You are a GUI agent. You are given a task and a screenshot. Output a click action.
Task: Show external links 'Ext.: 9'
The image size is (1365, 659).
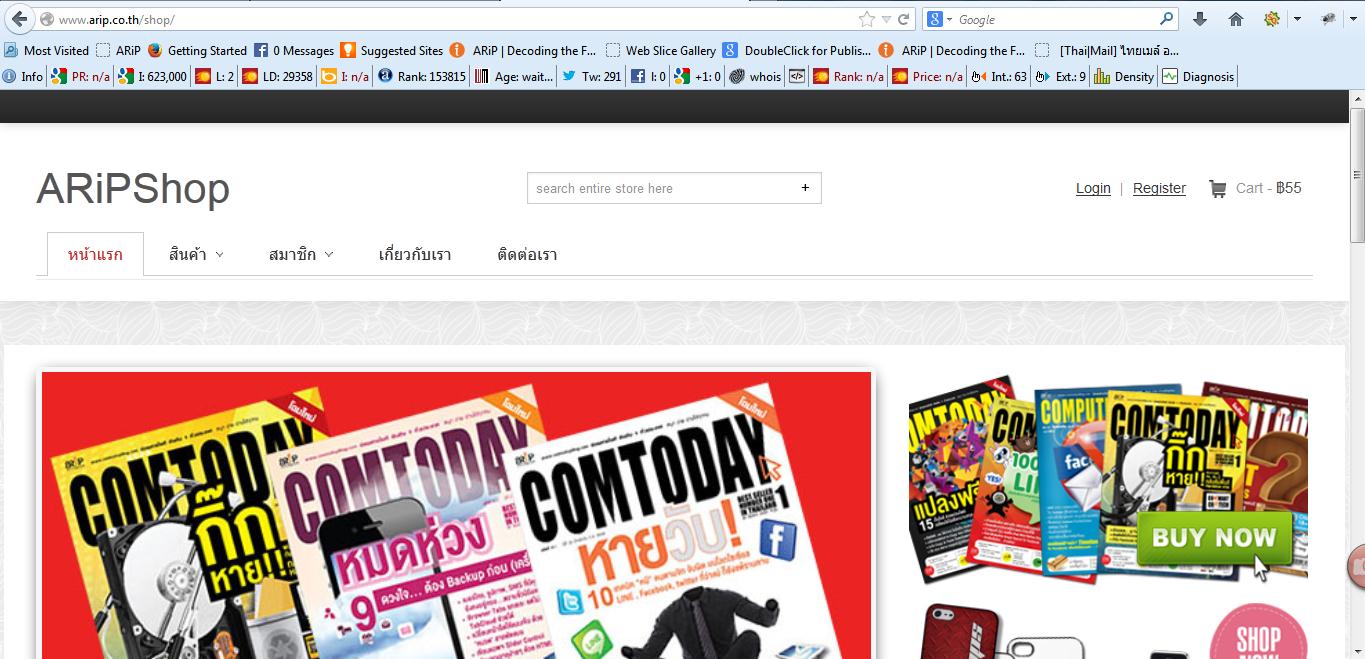1061,76
